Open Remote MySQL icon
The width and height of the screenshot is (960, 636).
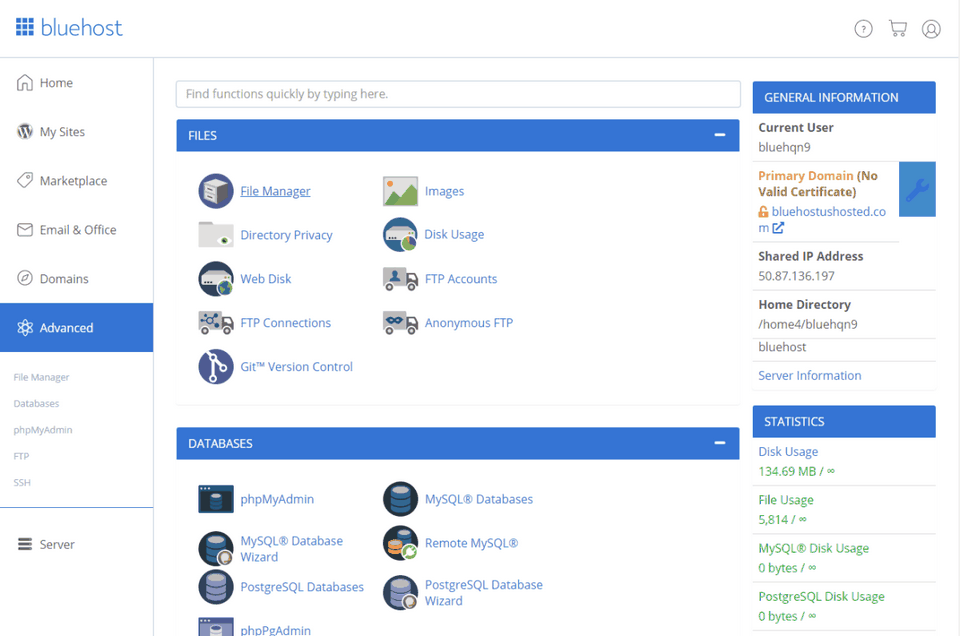click(x=400, y=543)
